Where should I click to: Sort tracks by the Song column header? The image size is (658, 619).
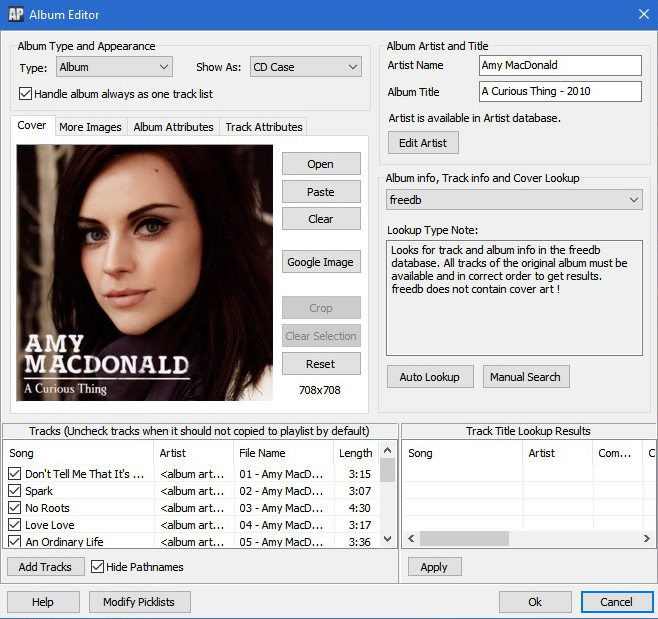(x=78, y=453)
